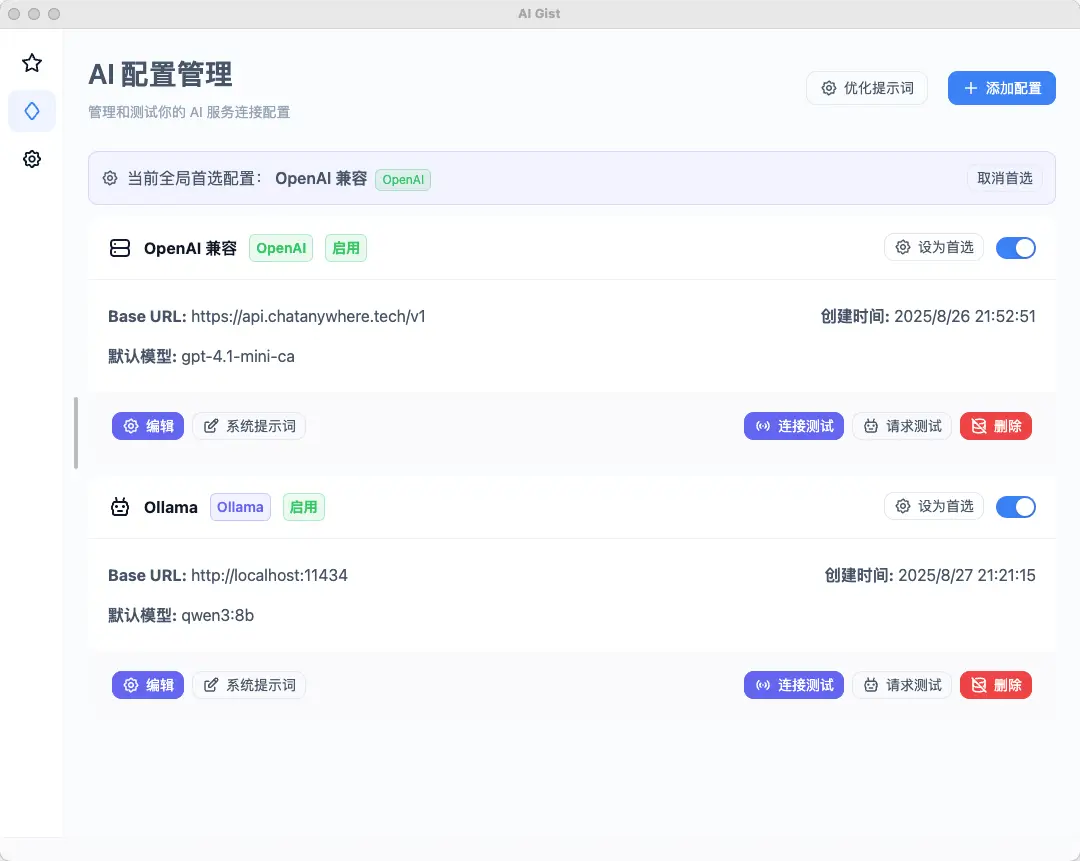Delete the Ollama config with 删除

coord(996,685)
